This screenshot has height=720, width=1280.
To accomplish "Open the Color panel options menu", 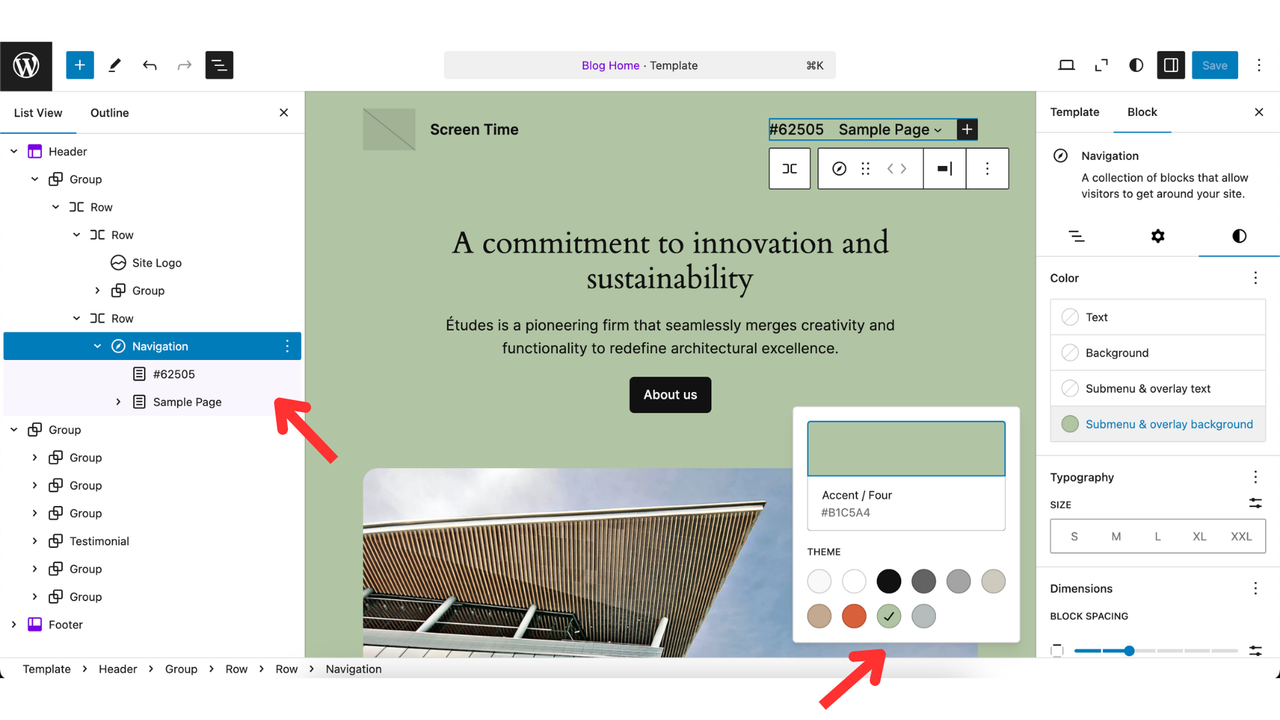I will (x=1256, y=278).
